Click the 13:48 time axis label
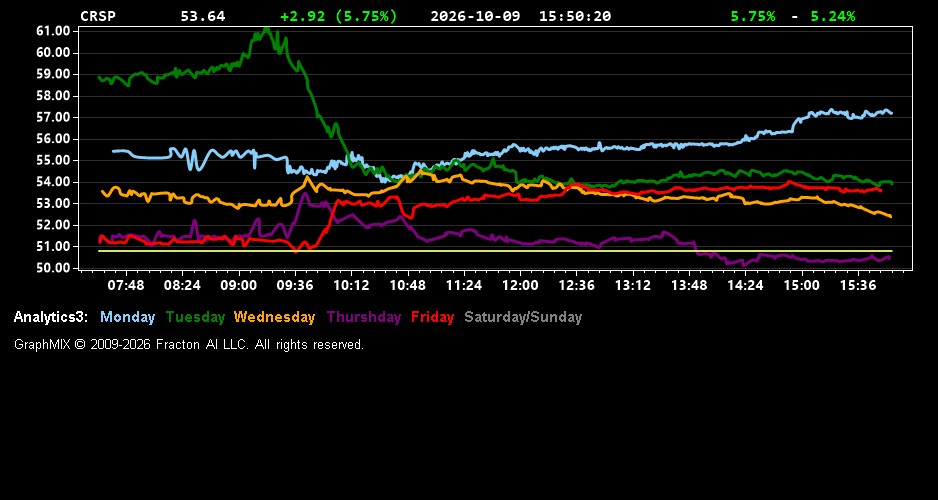 pyautogui.click(x=689, y=285)
